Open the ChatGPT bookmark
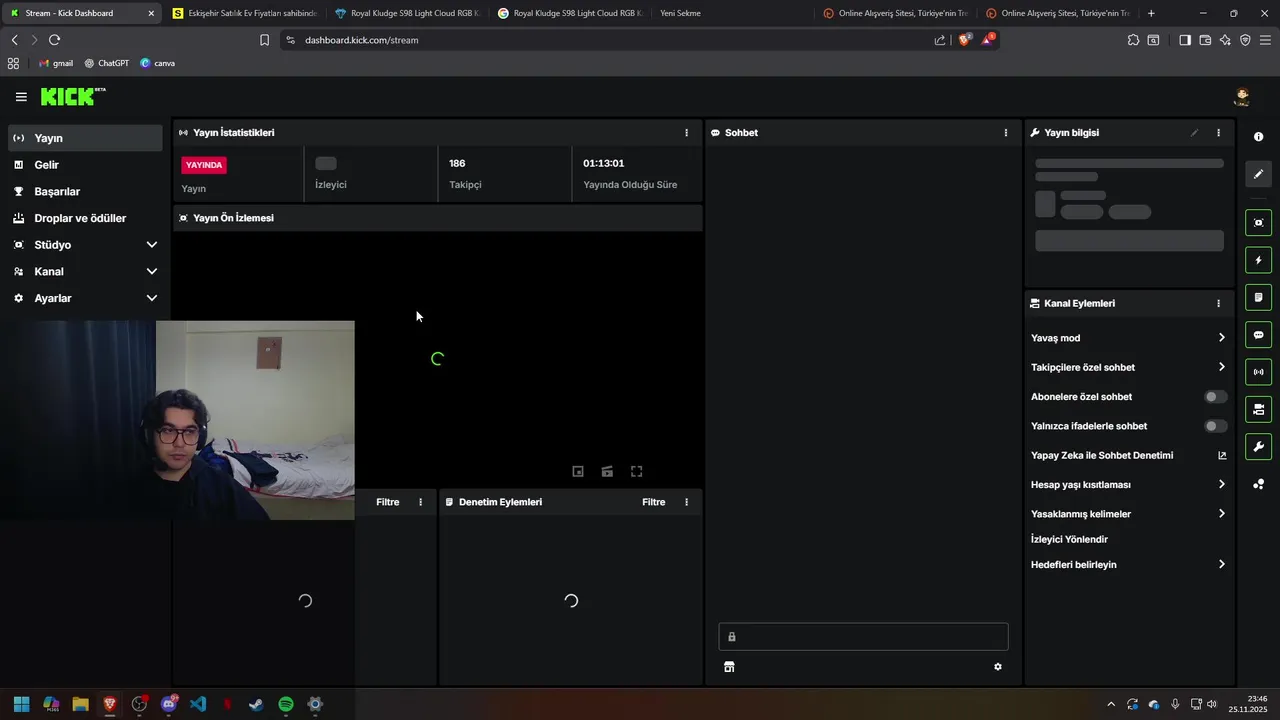The height and width of the screenshot is (720, 1280). click(x=106, y=63)
